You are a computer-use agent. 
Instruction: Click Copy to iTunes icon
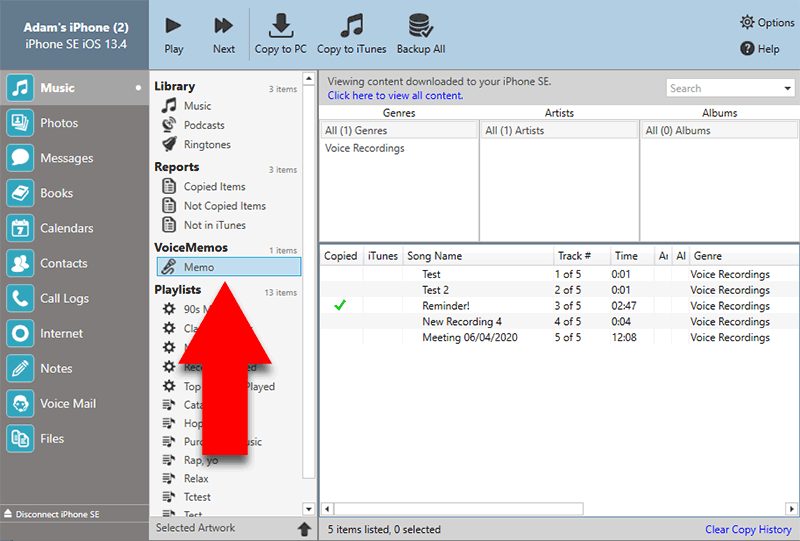click(x=352, y=26)
